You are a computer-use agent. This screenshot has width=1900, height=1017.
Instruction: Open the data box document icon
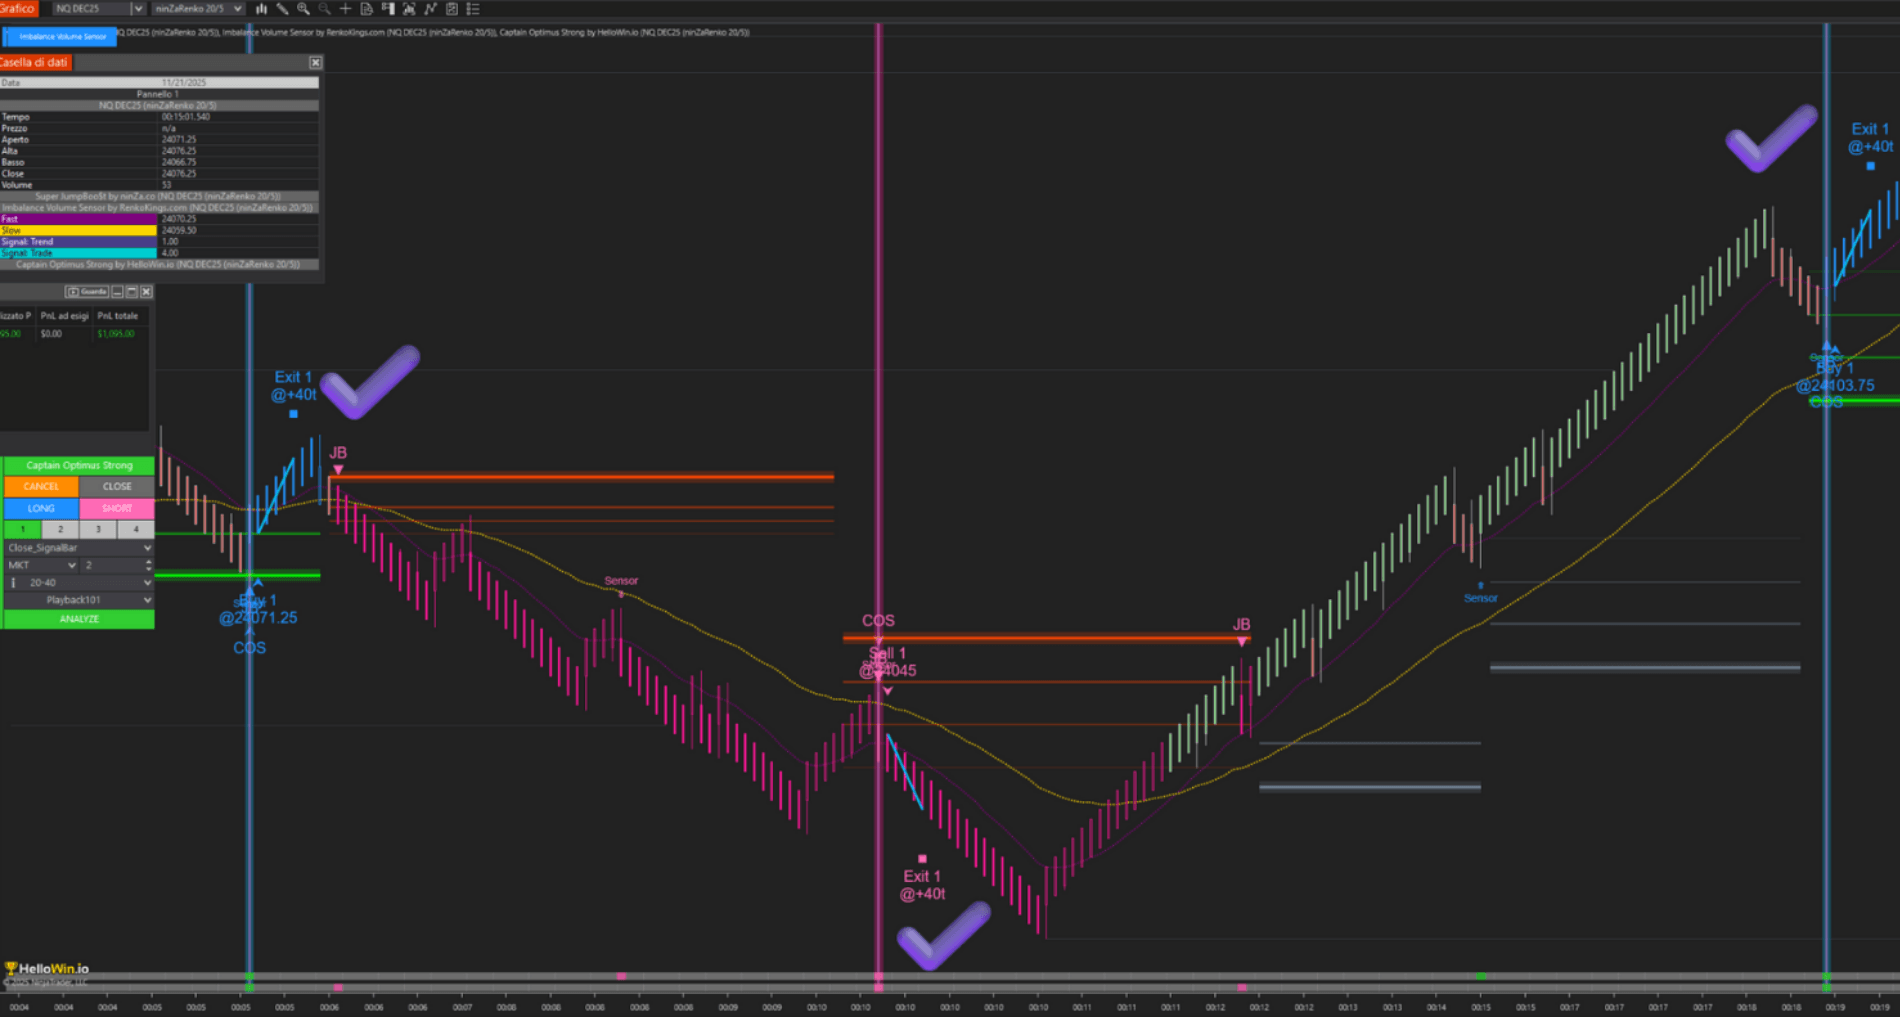[366, 9]
